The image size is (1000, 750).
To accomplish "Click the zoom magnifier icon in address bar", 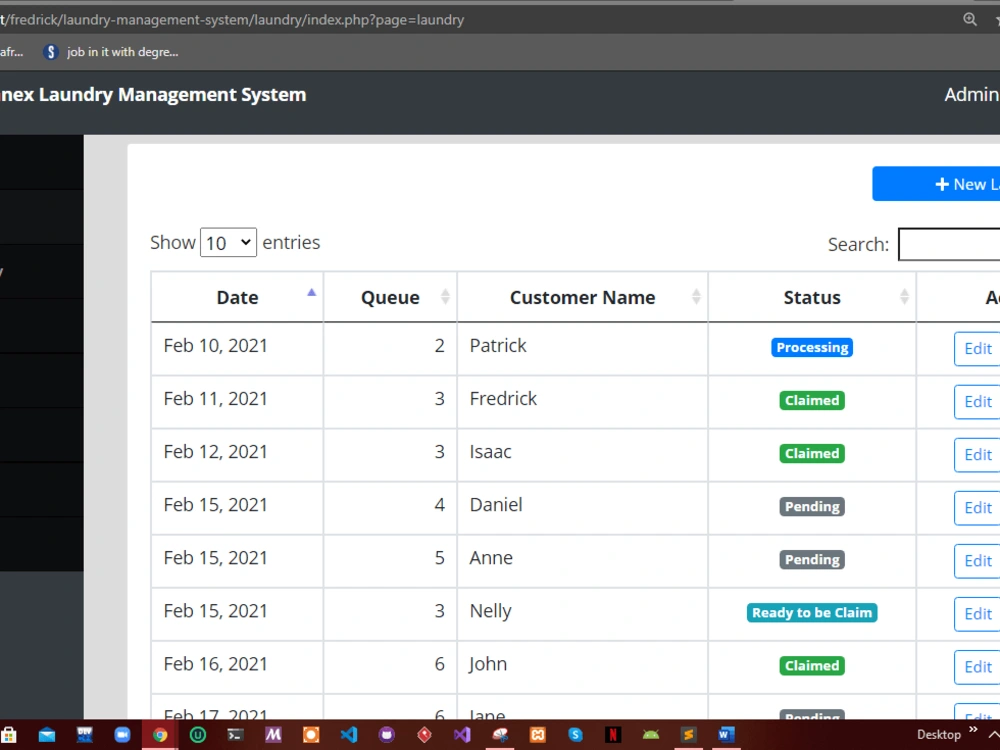I will (969, 19).
